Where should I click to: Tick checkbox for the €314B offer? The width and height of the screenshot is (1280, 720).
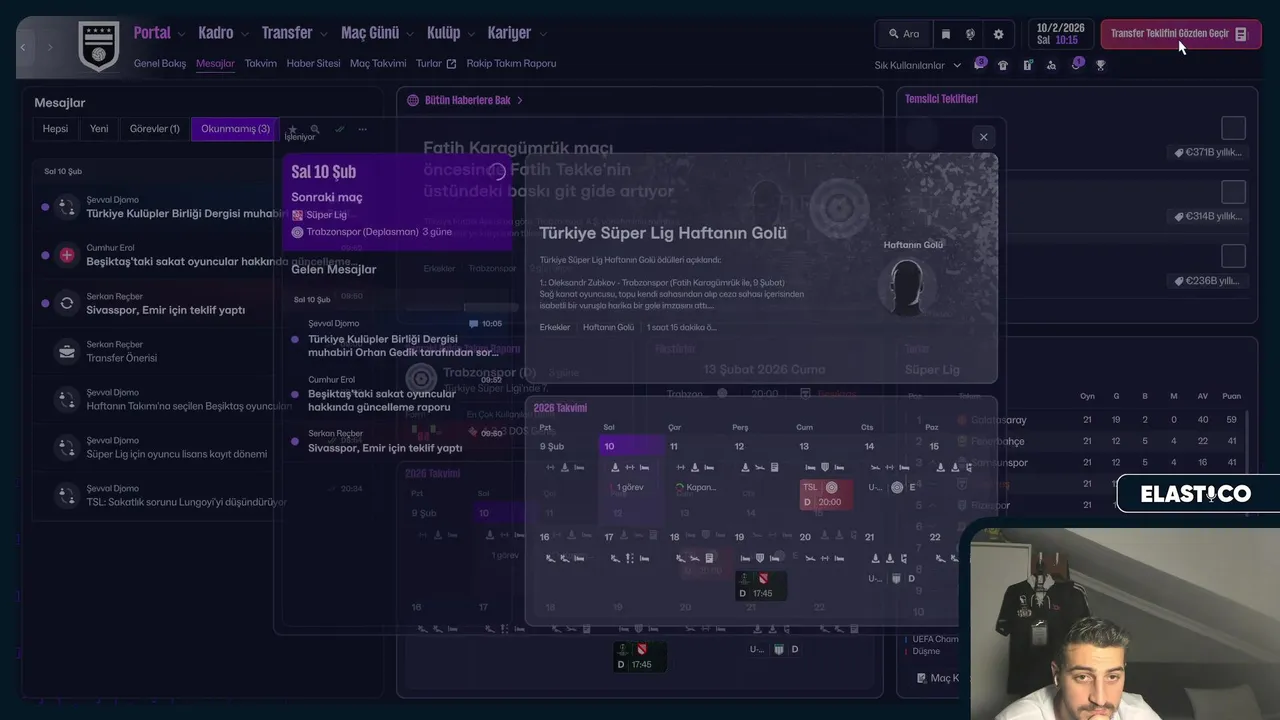1233,192
